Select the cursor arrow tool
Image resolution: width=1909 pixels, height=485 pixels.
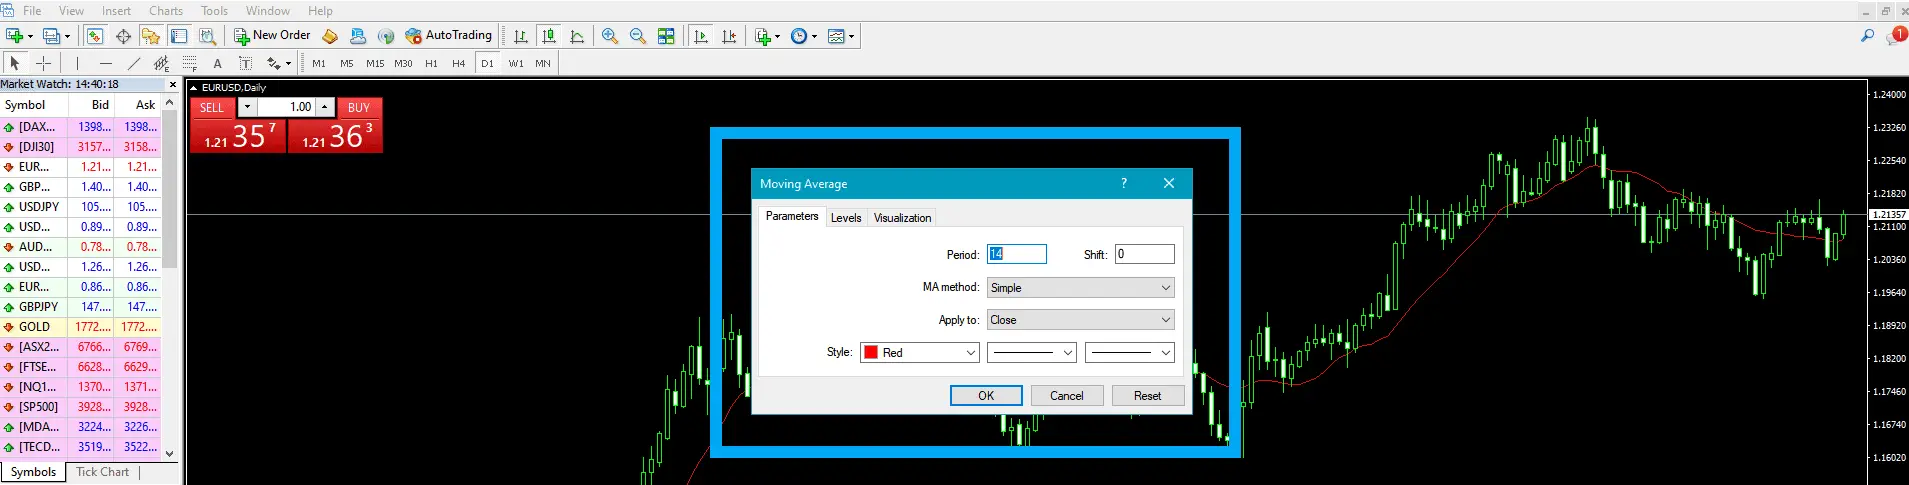click(x=14, y=63)
